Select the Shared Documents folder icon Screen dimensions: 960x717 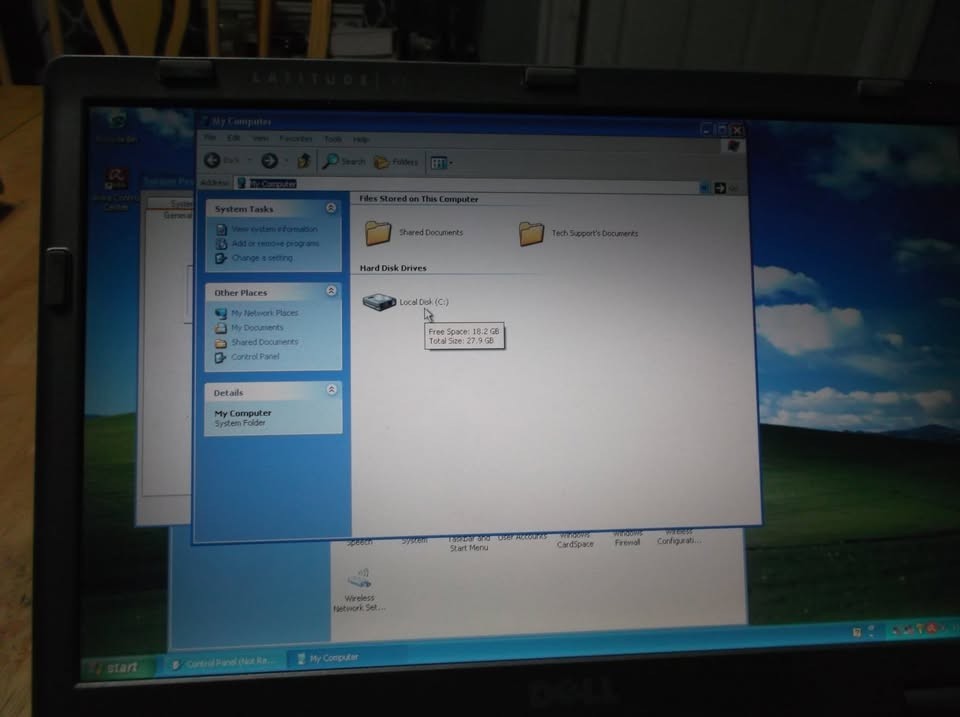tap(378, 233)
